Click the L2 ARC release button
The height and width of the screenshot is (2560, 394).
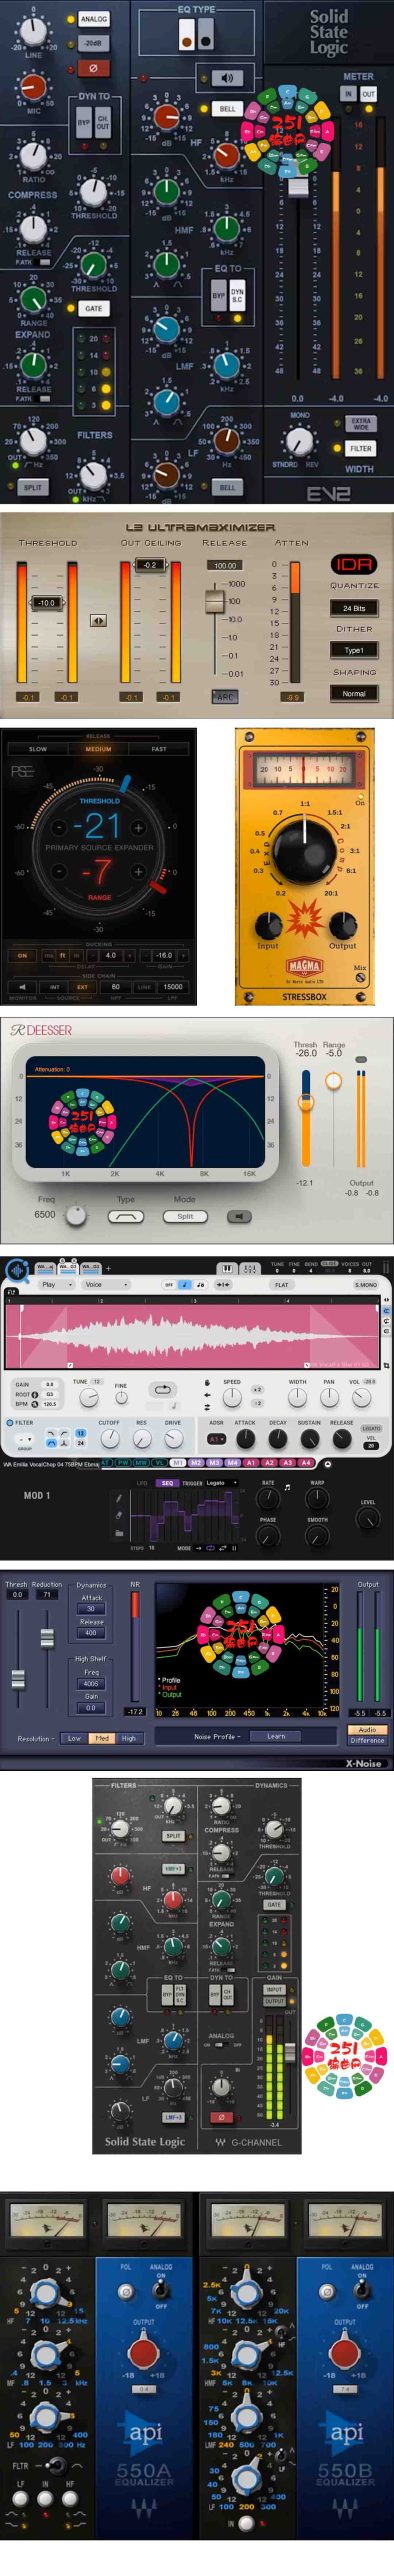tap(225, 697)
